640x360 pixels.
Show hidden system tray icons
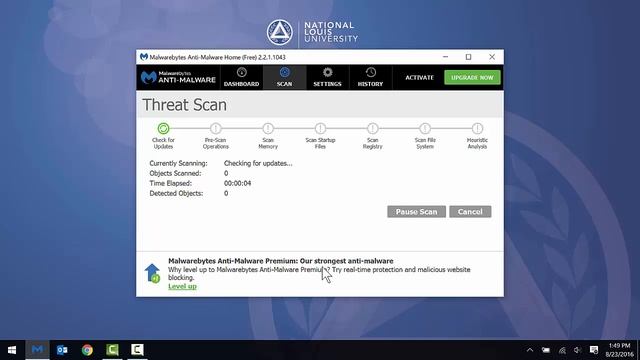[x=530, y=350]
